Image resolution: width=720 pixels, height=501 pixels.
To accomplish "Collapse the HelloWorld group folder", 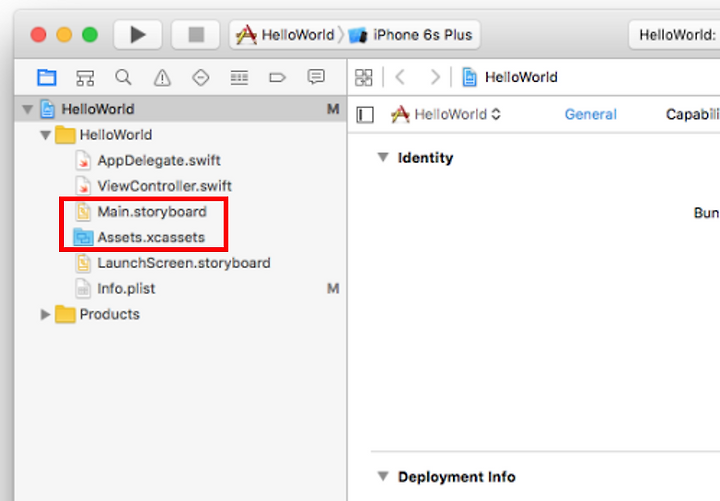I will coord(45,135).
